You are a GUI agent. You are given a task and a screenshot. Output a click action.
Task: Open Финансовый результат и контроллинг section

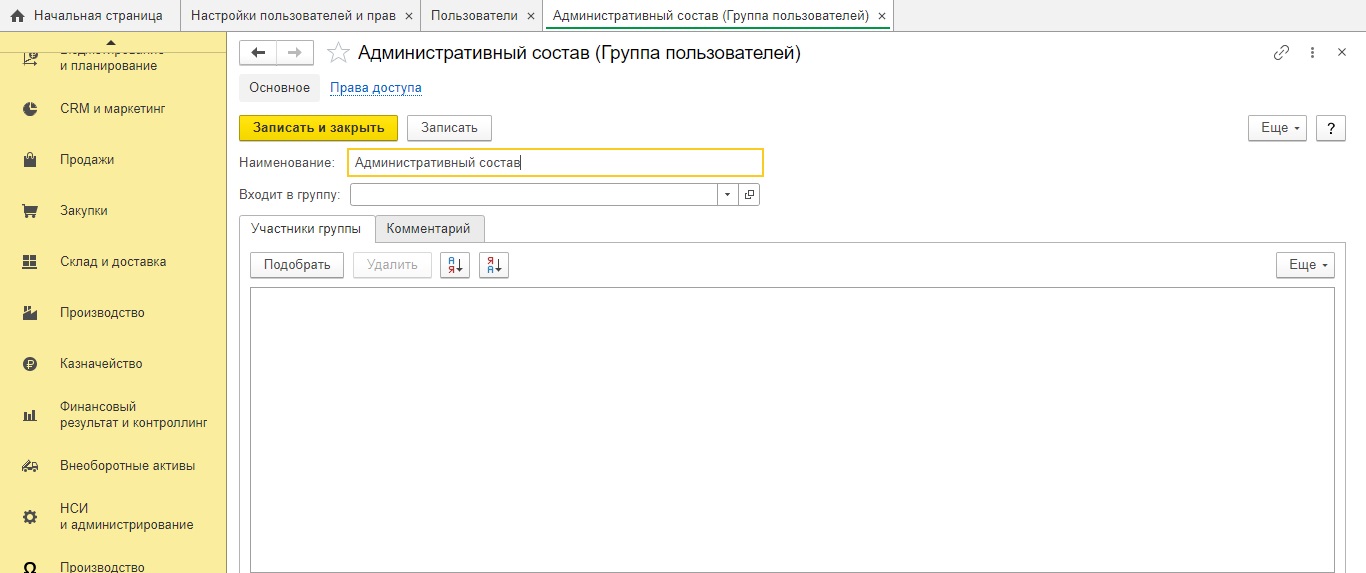click(113, 414)
